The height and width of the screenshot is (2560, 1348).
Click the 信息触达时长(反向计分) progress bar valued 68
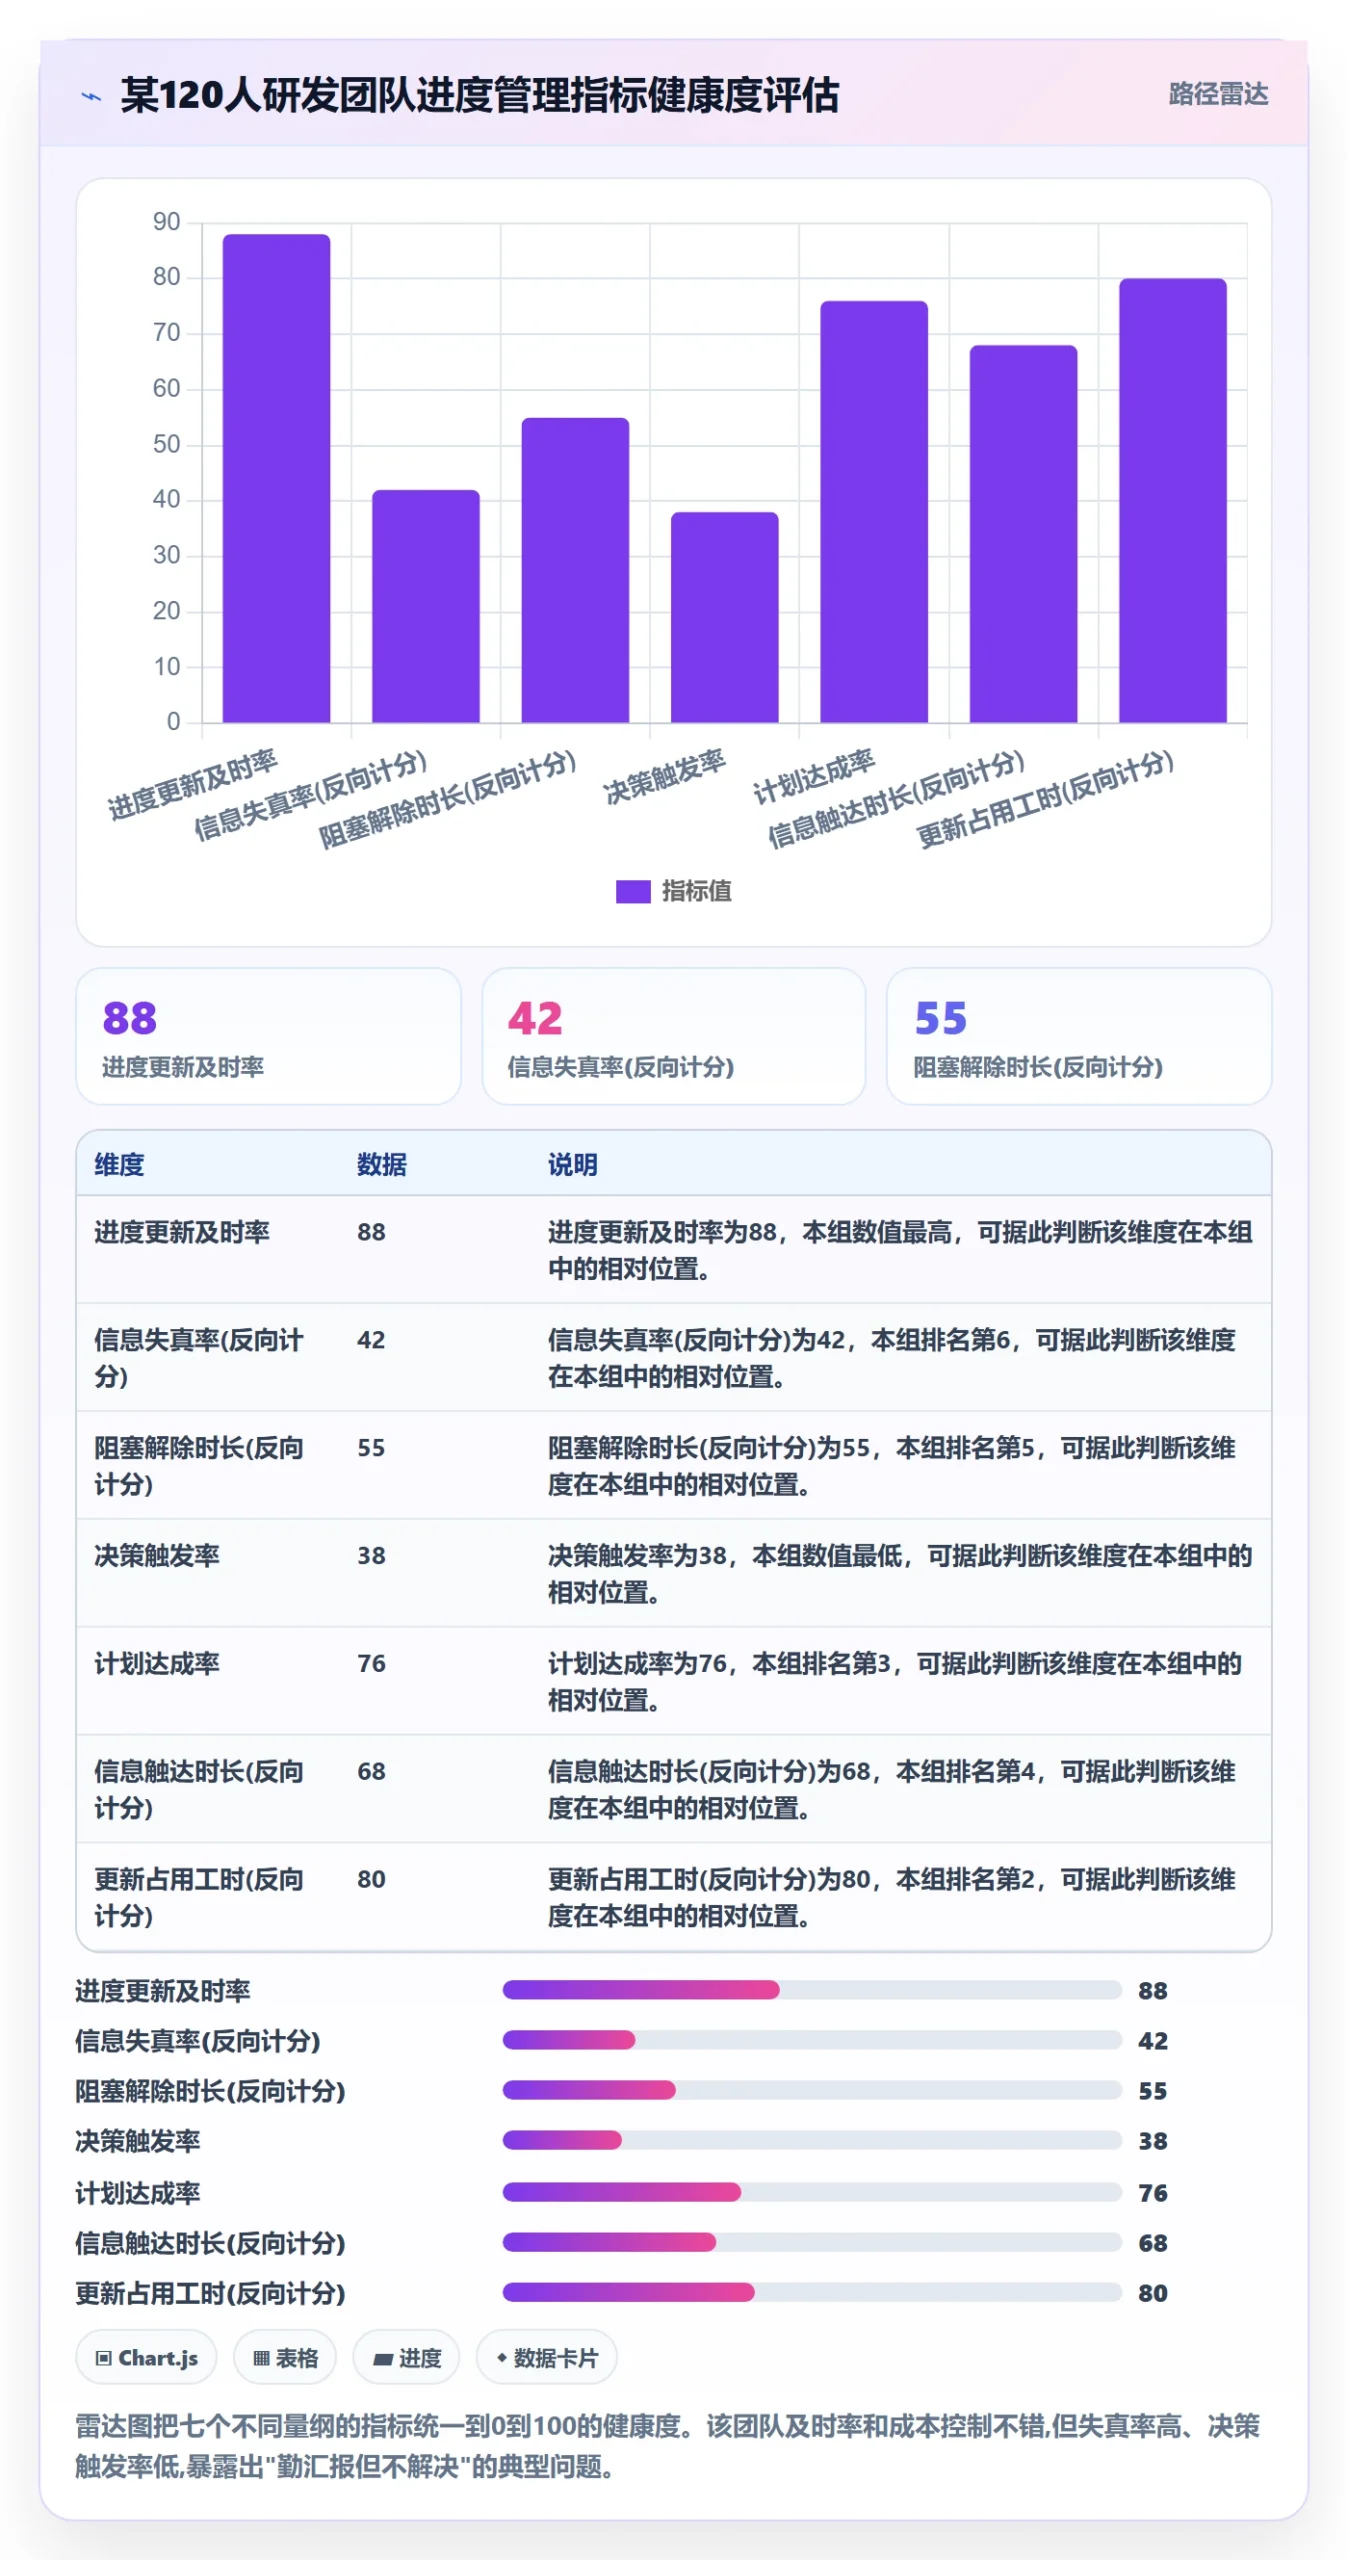811,2242
